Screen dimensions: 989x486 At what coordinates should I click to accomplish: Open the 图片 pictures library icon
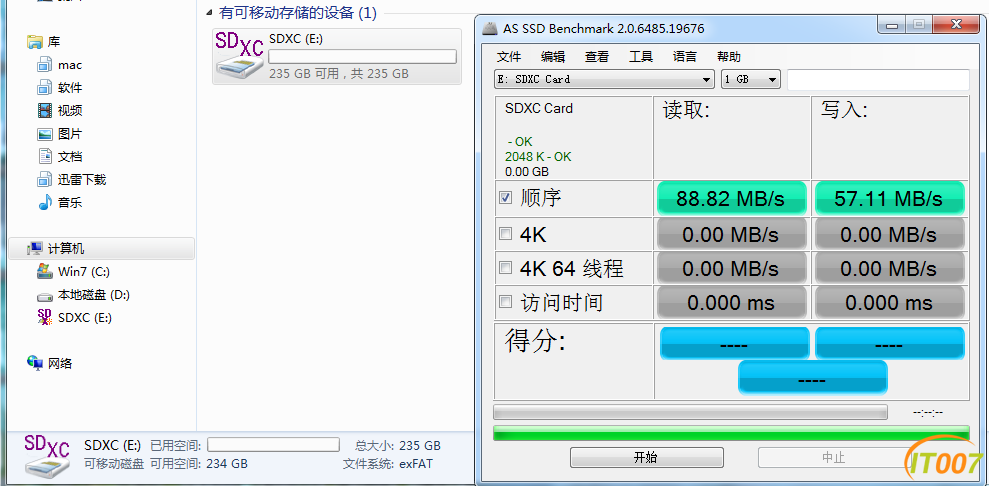pyautogui.click(x=44, y=134)
